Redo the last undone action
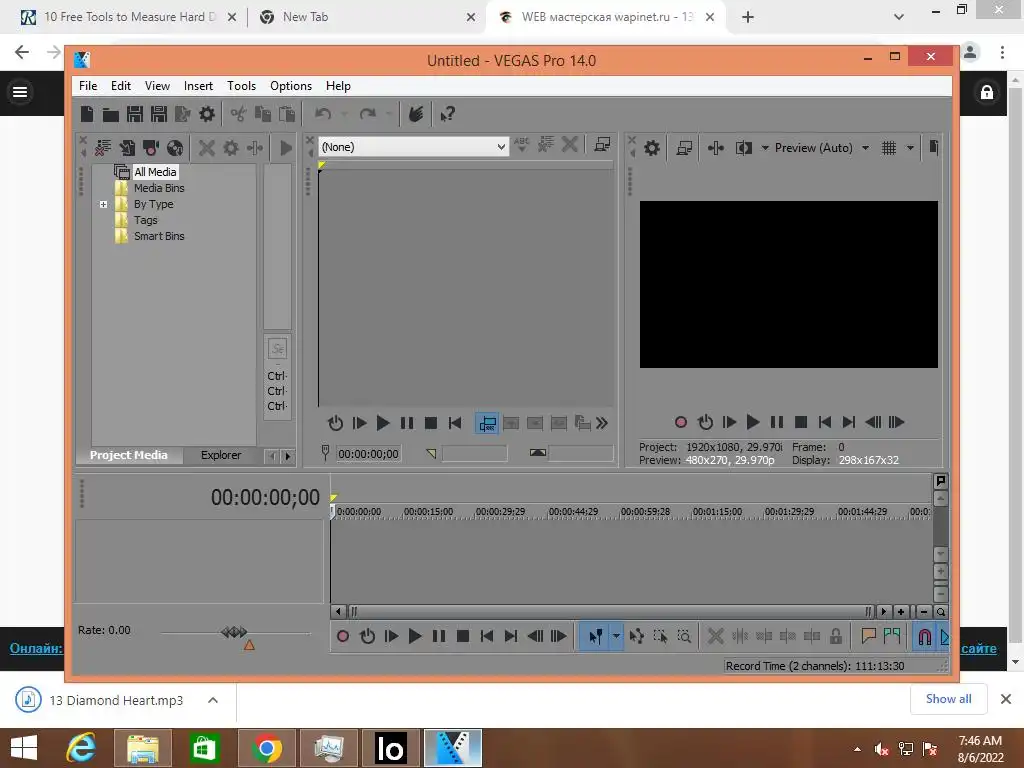 tap(368, 114)
